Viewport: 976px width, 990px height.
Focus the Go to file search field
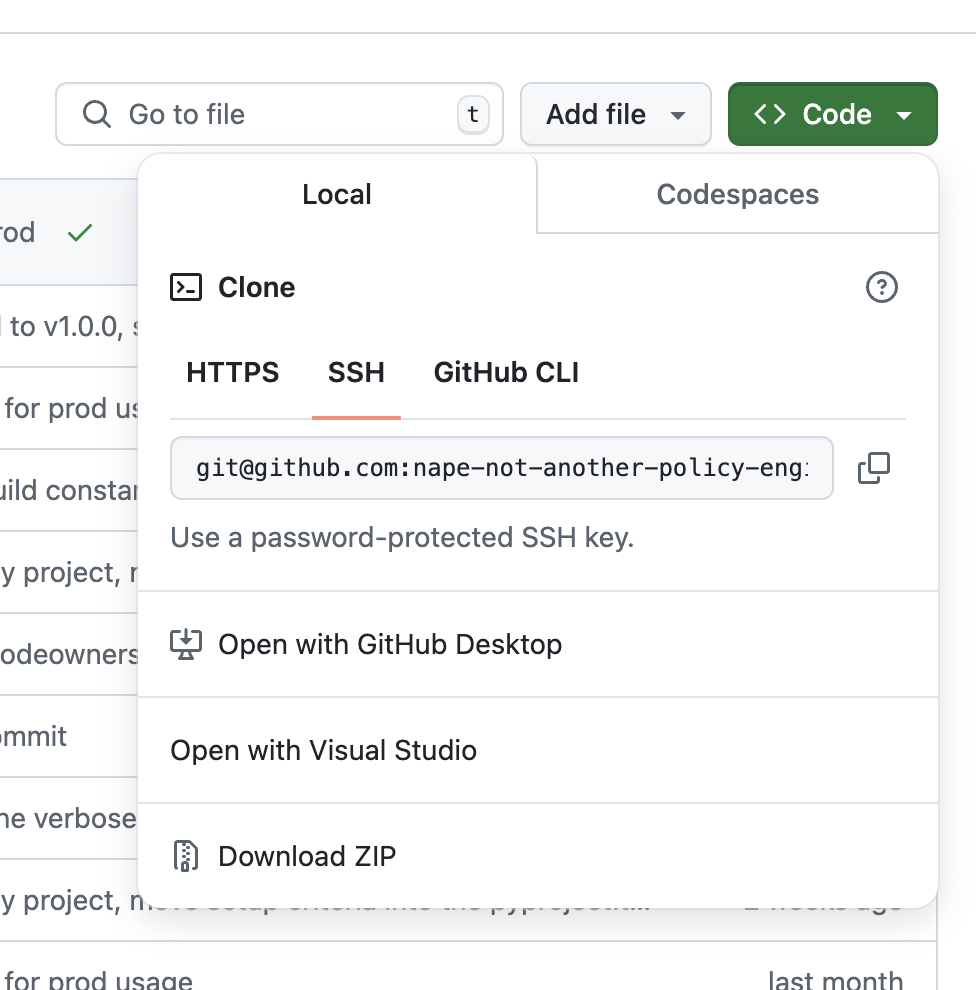coord(280,114)
